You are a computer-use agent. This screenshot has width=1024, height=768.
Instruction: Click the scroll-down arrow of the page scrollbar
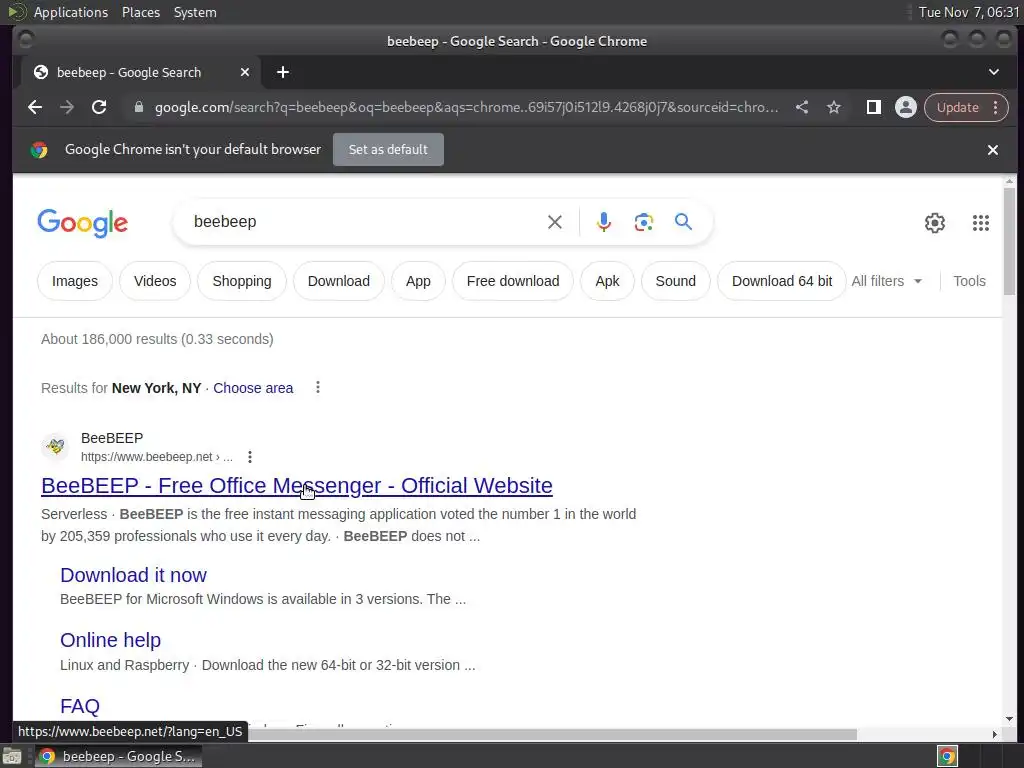pos(1009,718)
